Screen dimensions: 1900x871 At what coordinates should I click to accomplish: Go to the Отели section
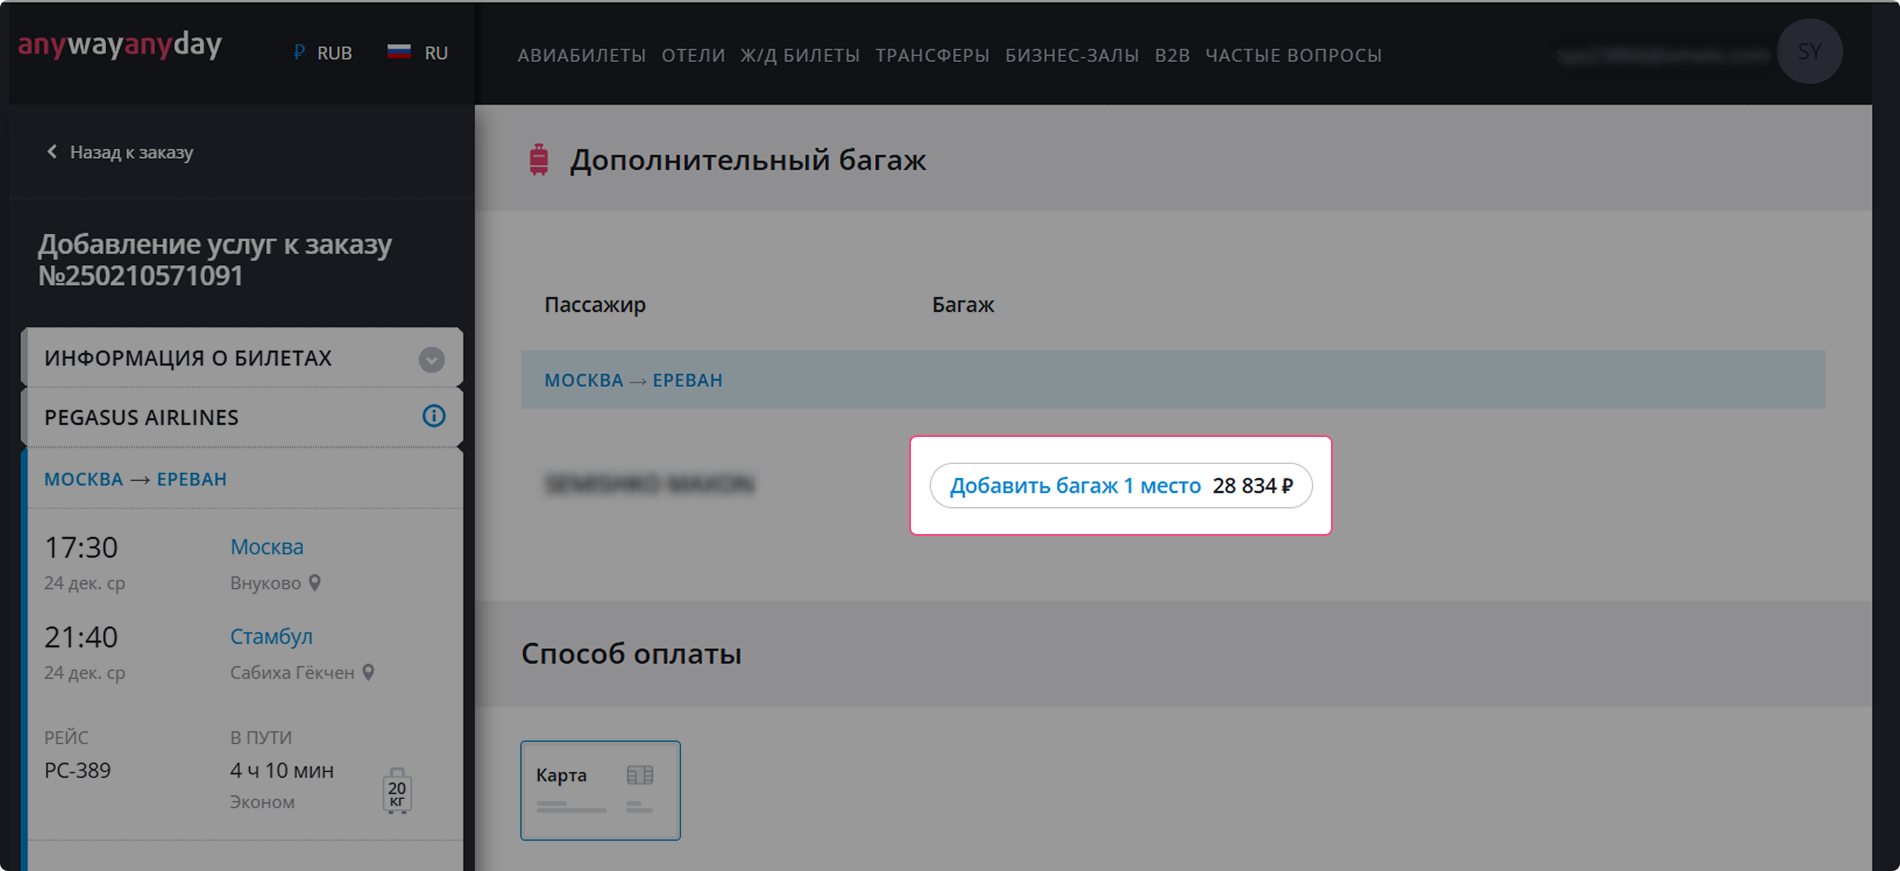pyautogui.click(x=693, y=56)
